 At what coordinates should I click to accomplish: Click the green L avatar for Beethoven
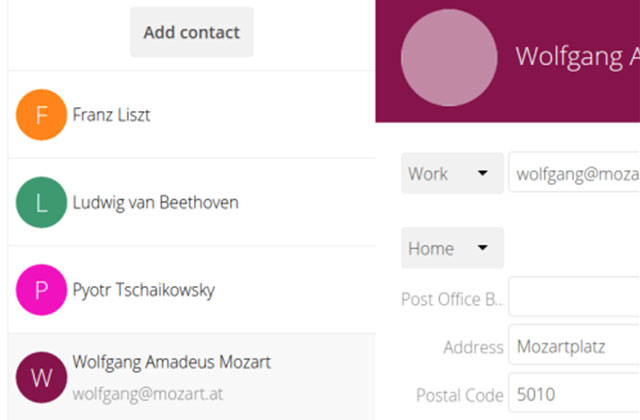pos(41,203)
